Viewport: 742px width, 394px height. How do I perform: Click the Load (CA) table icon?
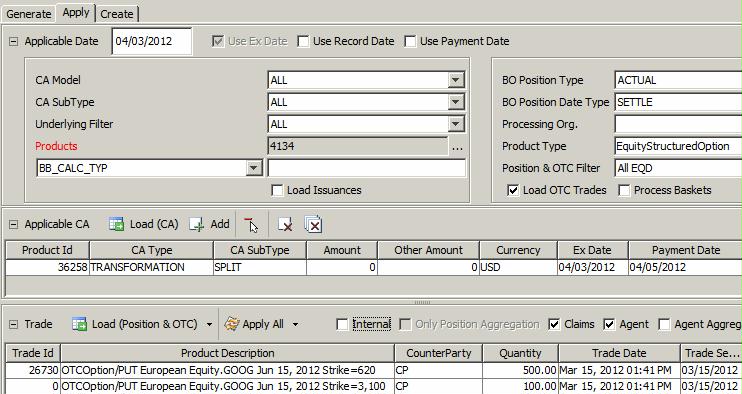coord(116,224)
